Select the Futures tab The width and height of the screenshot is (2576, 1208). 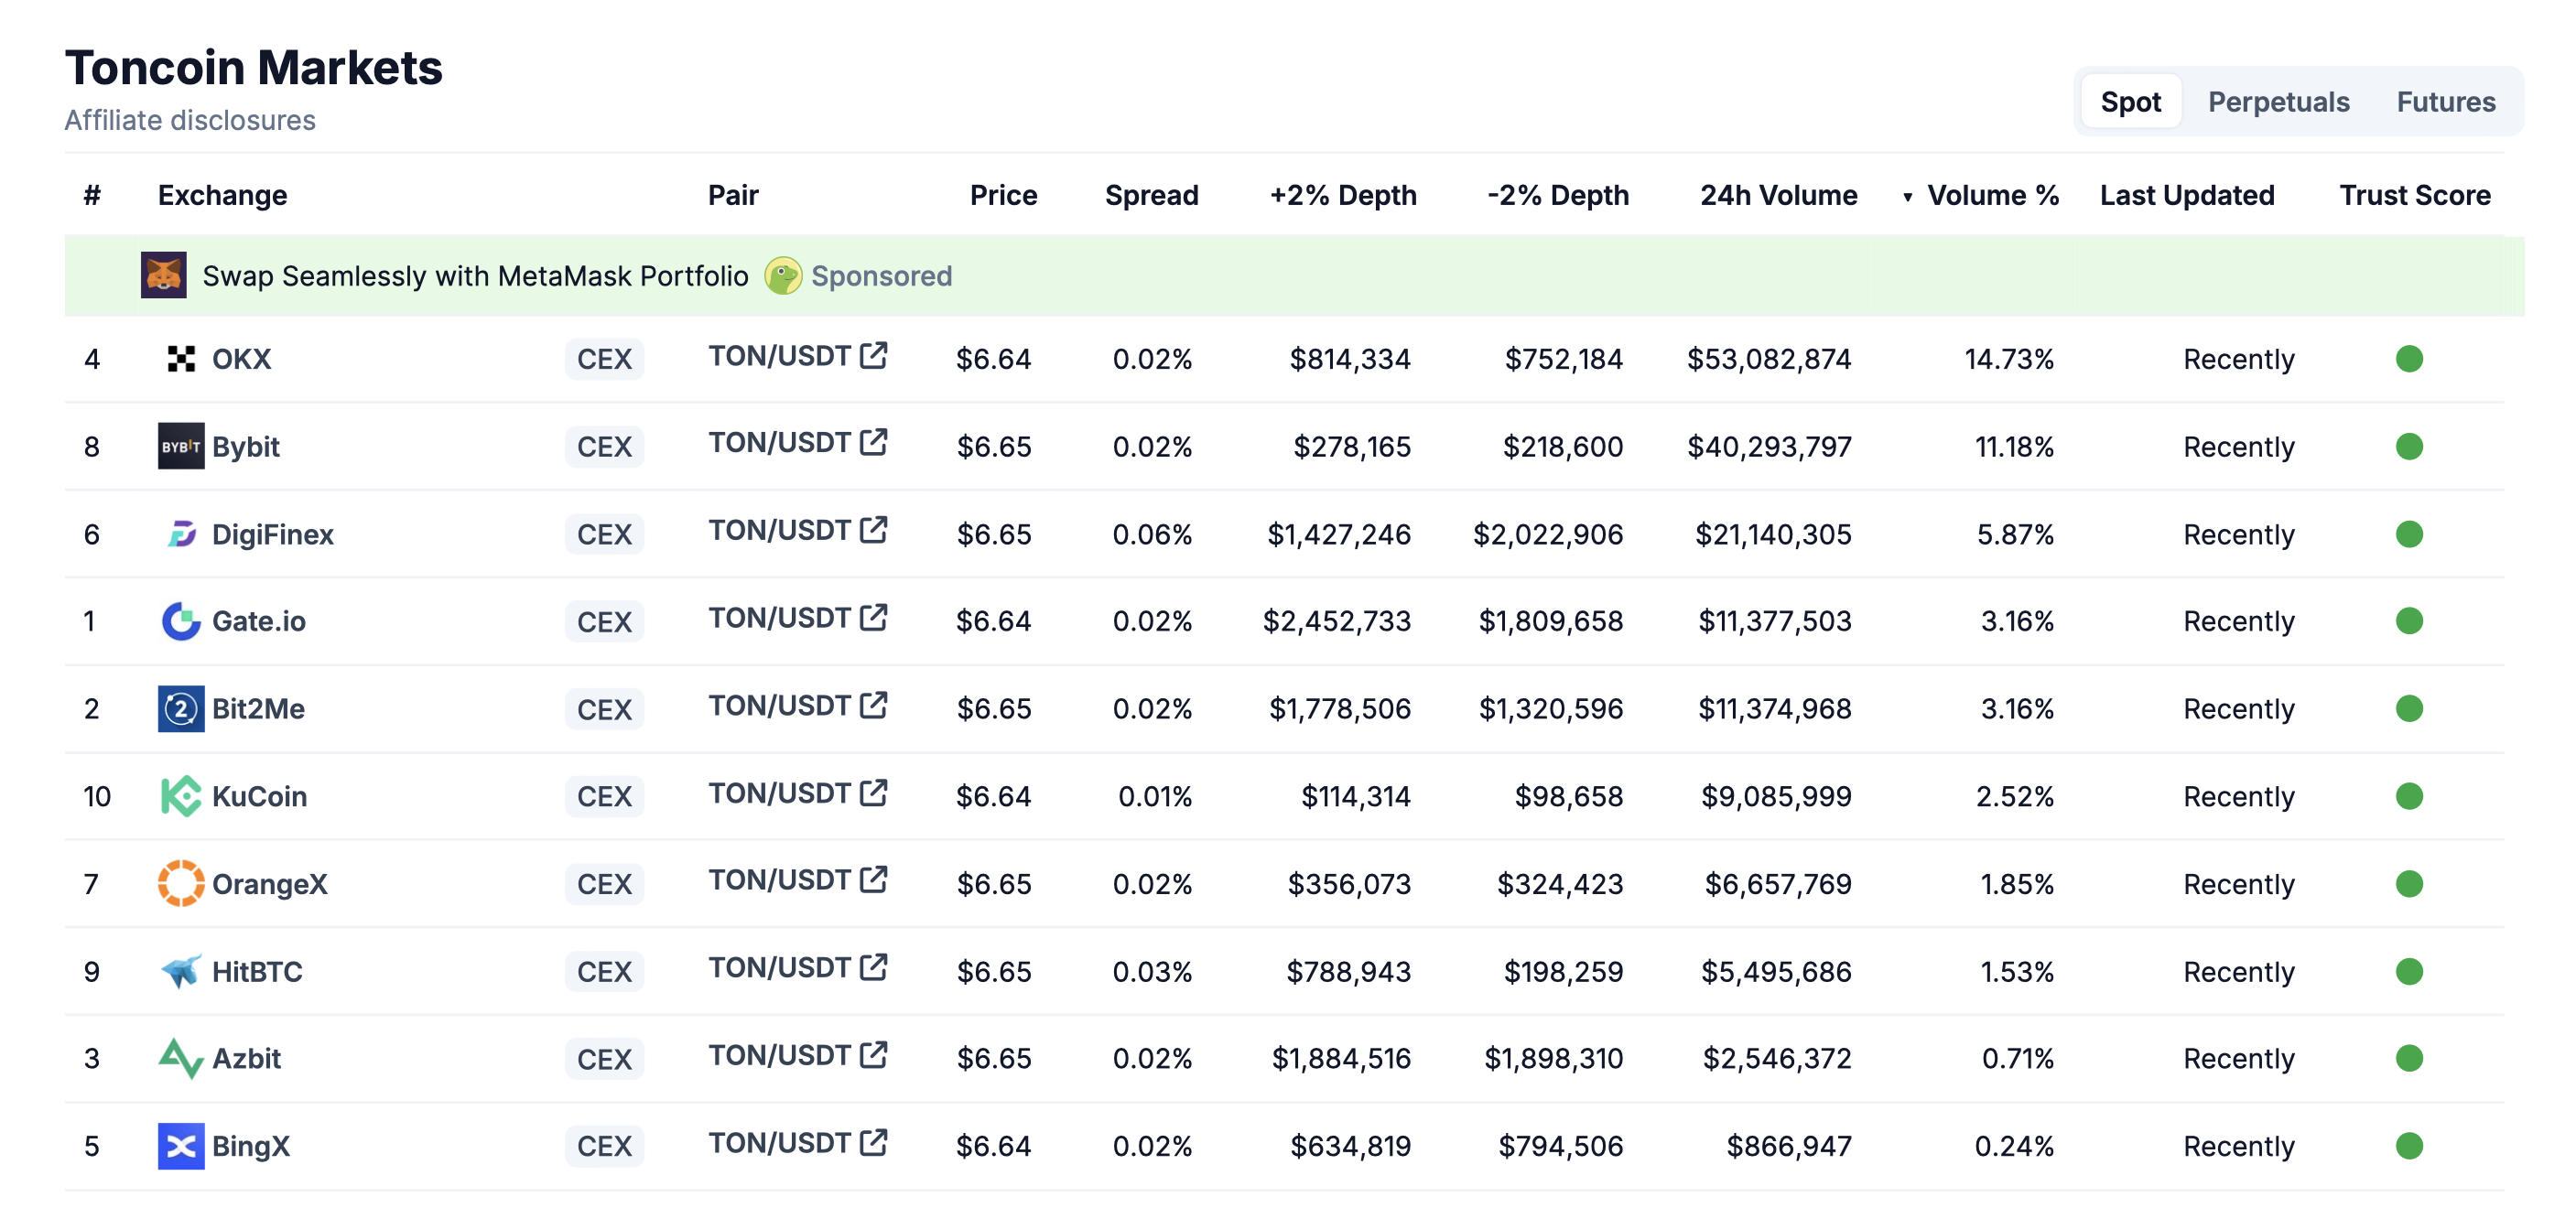[2445, 102]
